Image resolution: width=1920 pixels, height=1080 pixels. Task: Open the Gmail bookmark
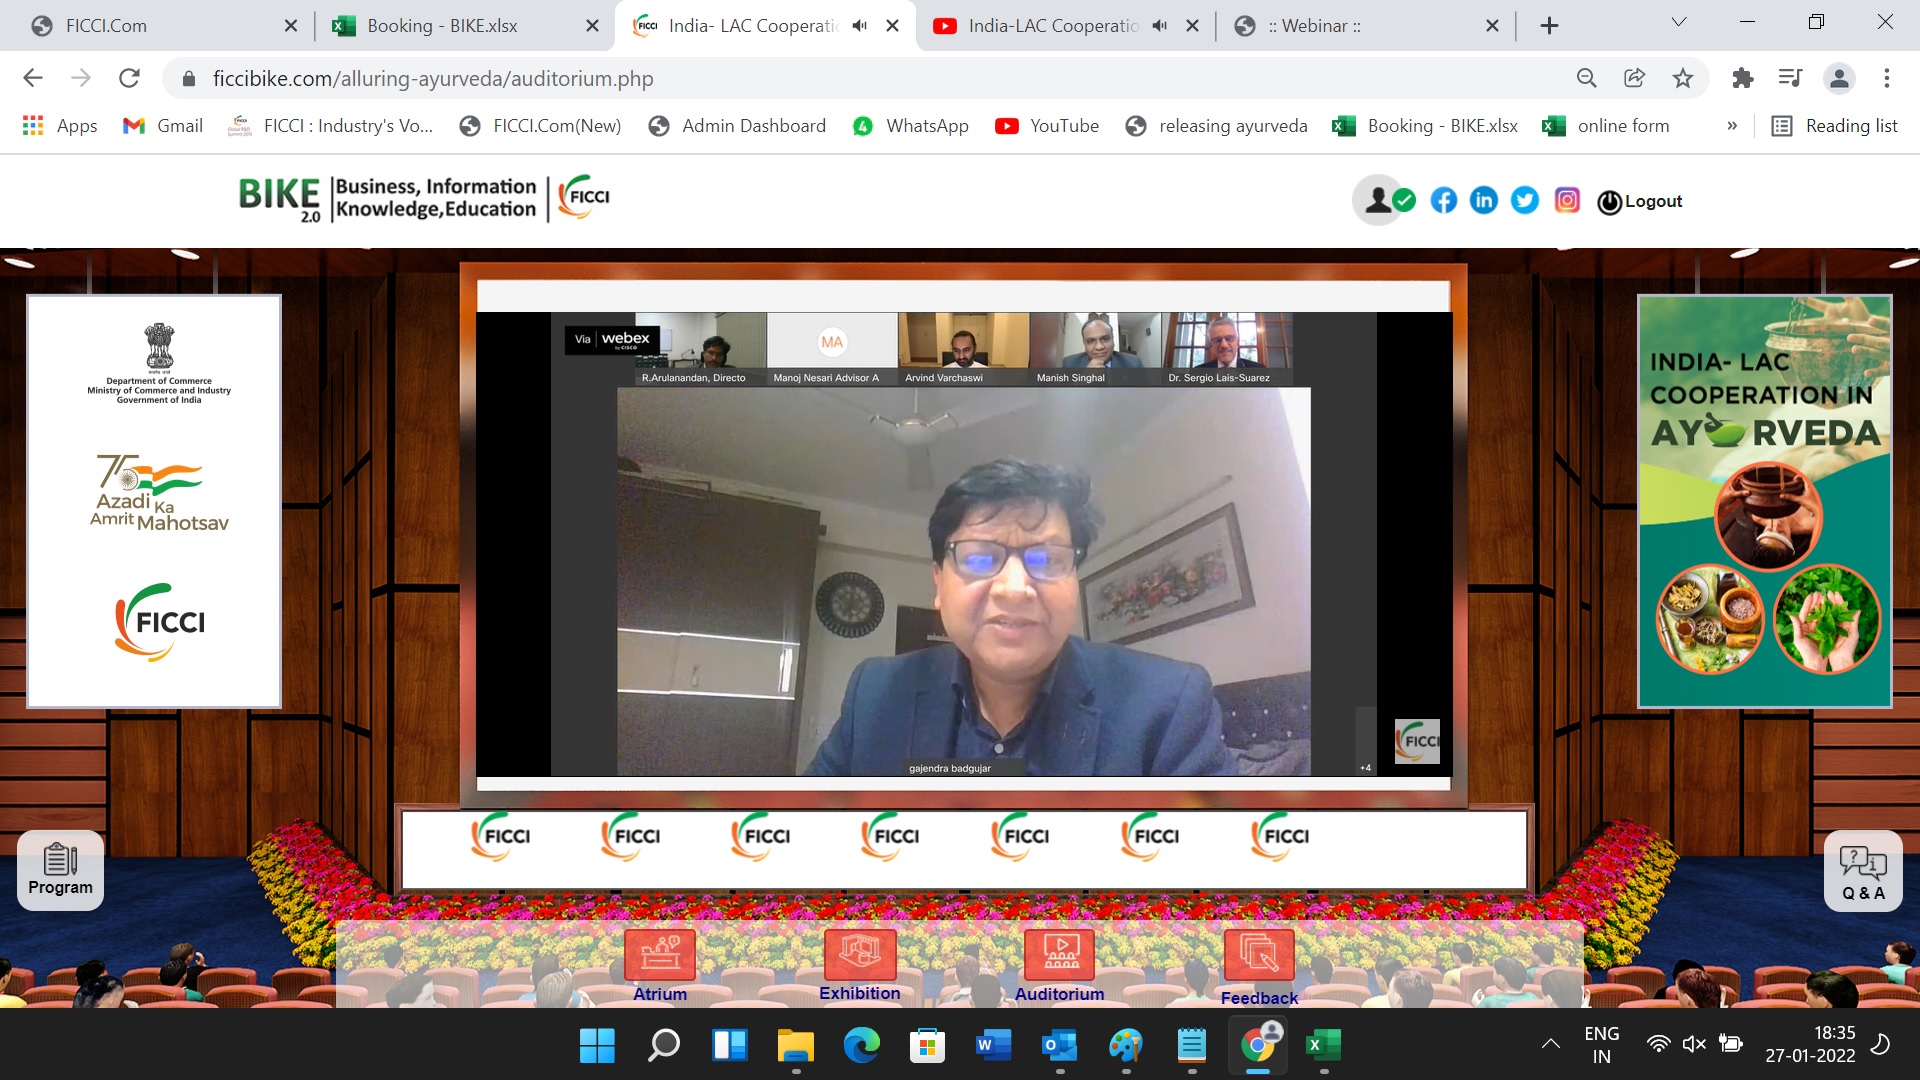163,126
